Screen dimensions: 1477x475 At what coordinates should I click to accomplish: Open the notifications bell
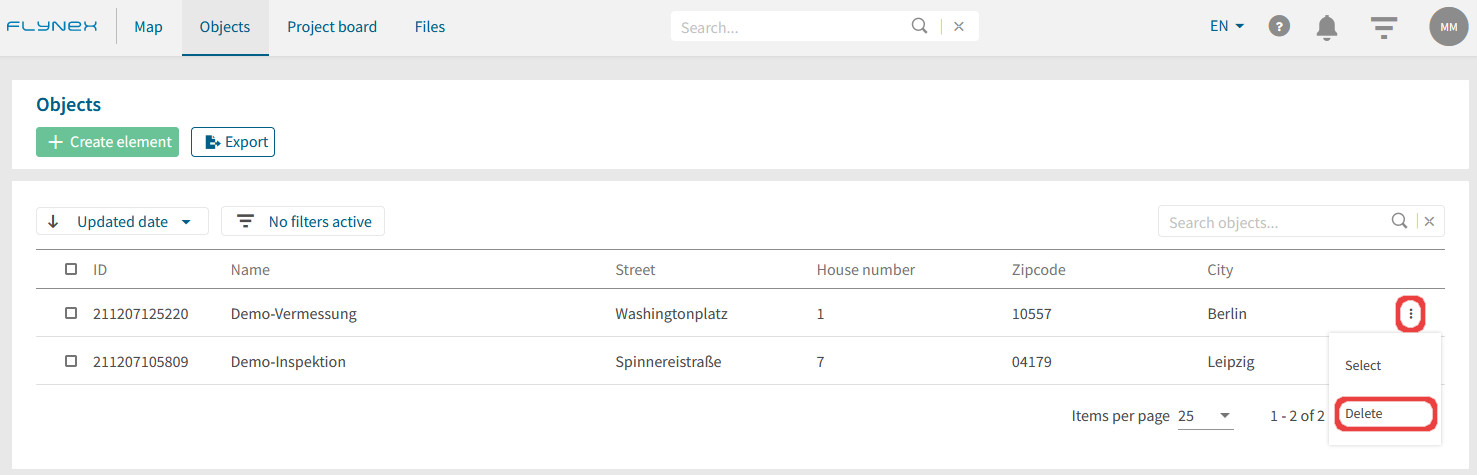pos(1327,27)
